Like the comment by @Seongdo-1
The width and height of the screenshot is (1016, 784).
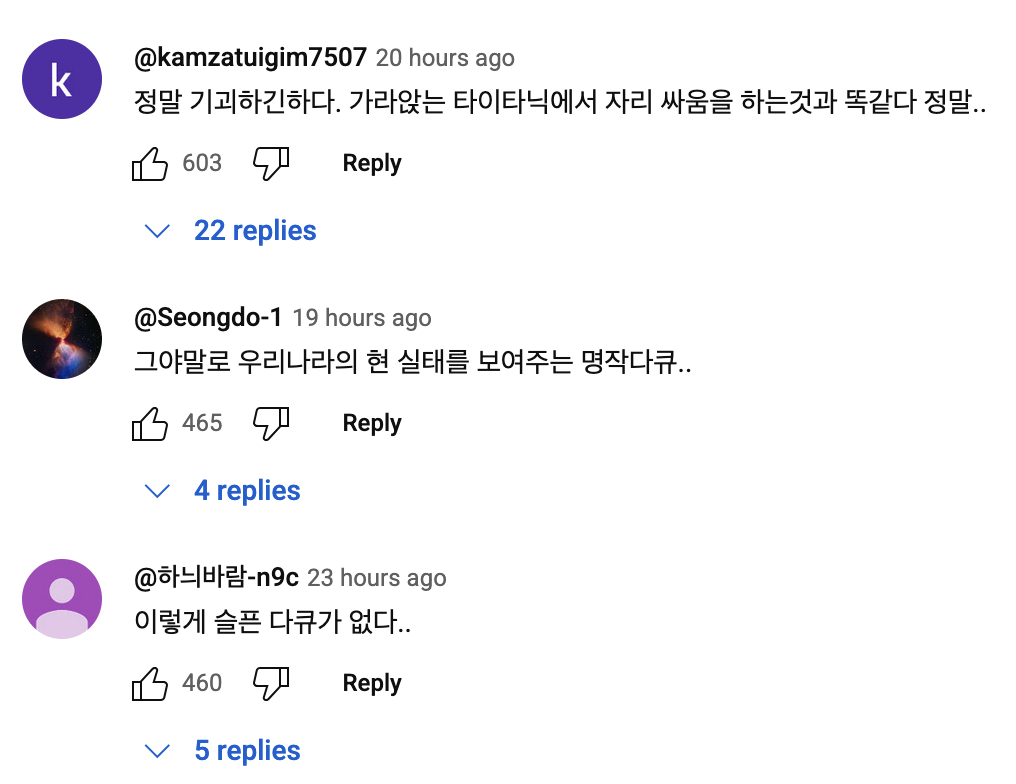(150, 423)
